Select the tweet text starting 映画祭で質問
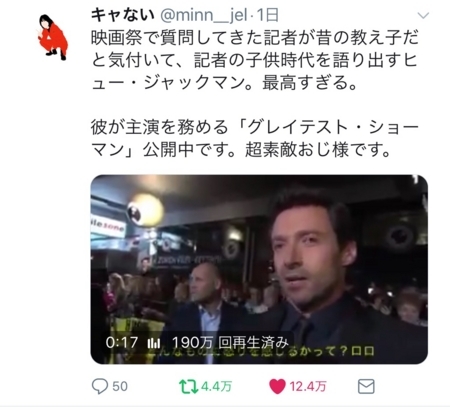Viewport: 450px width, 410px height. [255, 60]
